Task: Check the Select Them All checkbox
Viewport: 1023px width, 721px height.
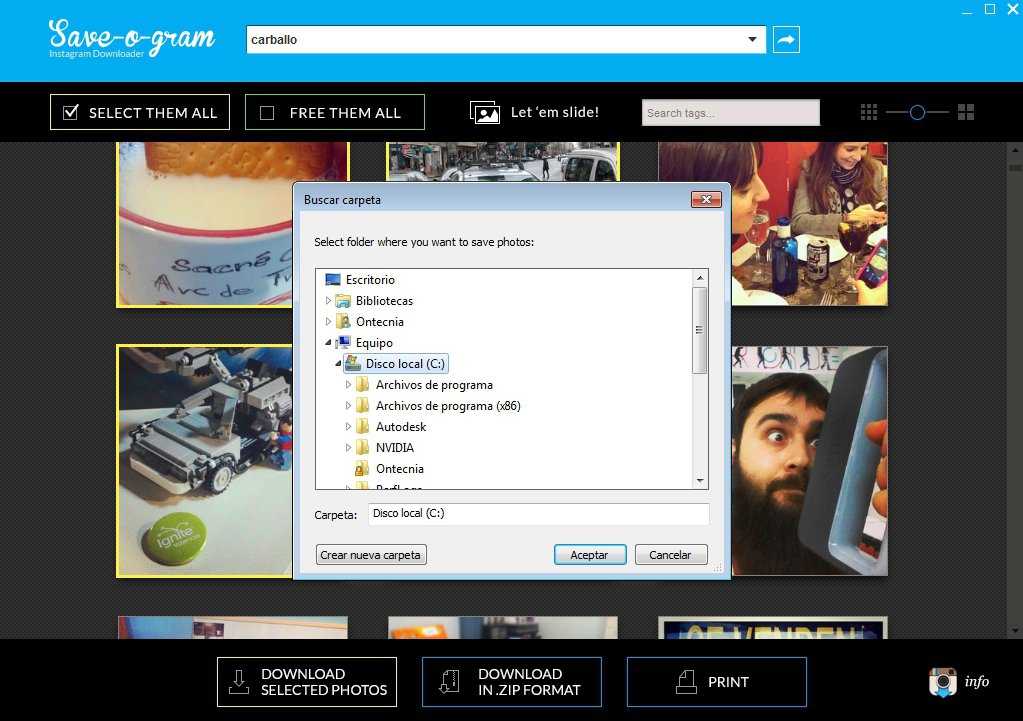Action: click(x=71, y=113)
